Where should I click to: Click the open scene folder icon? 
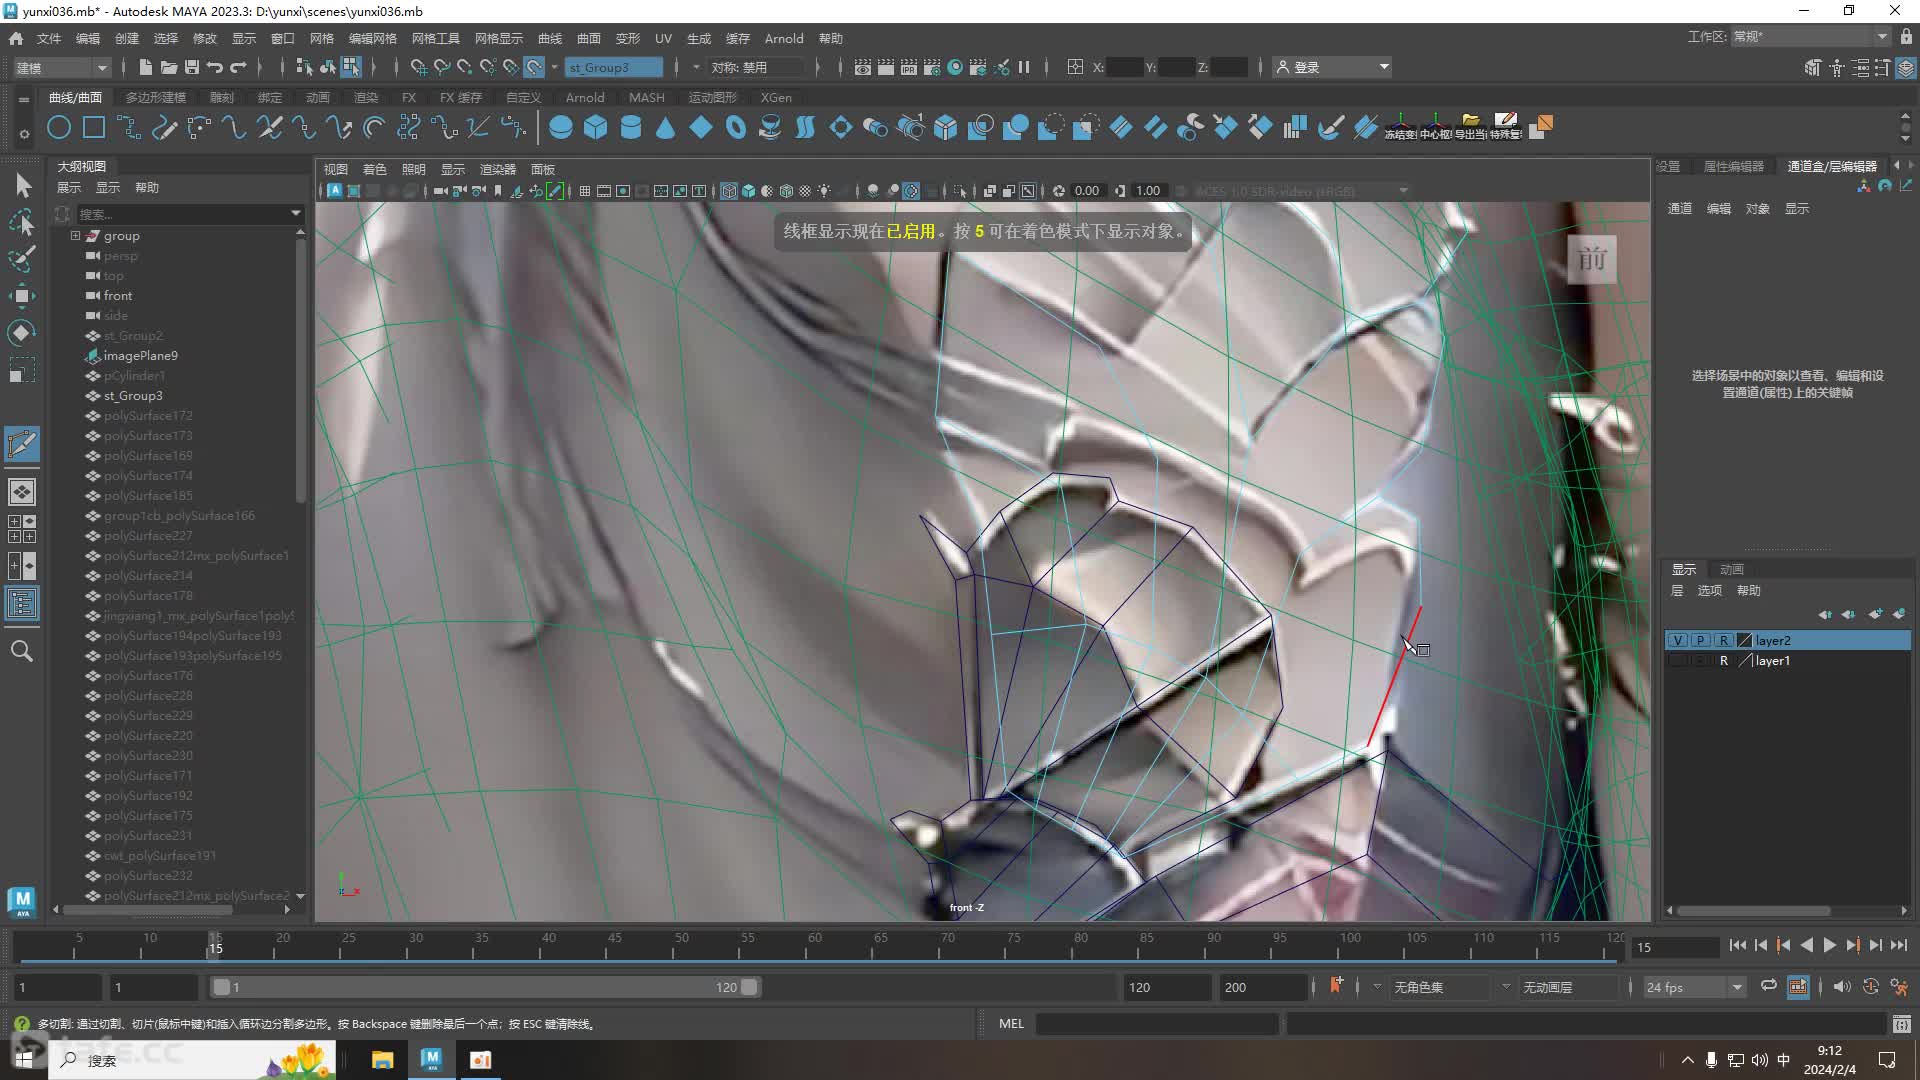pyautogui.click(x=168, y=67)
